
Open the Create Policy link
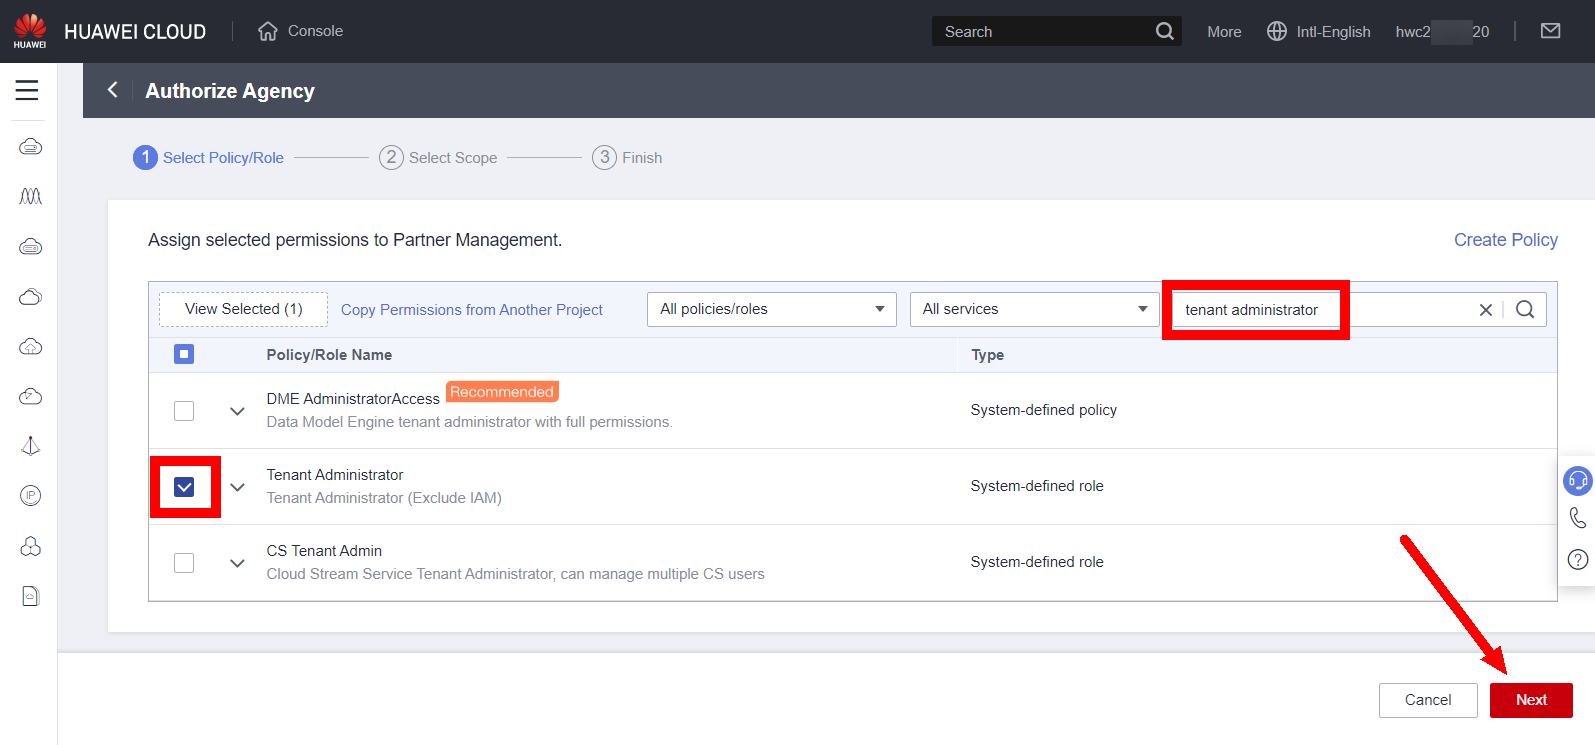coord(1505,240)
